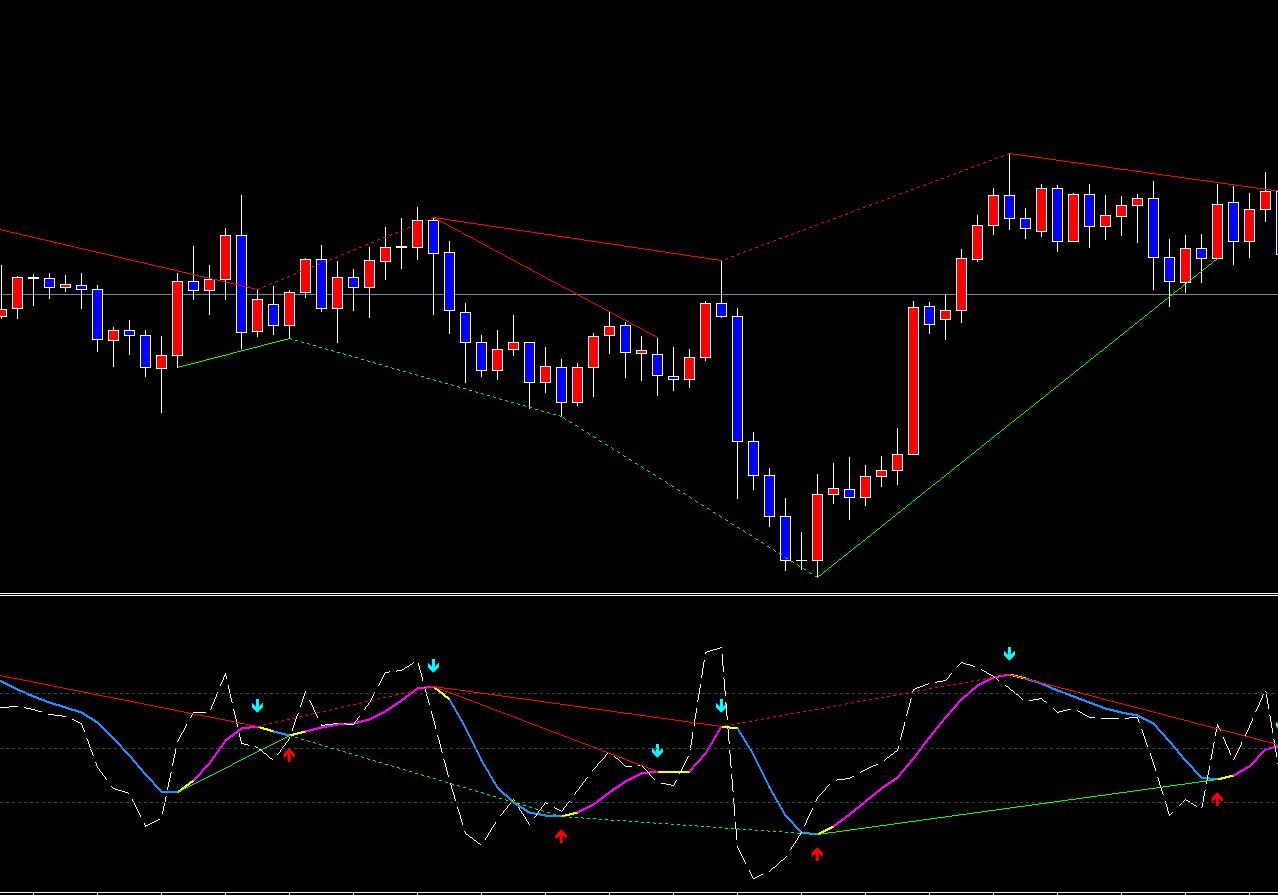Select long solid green line in oscillator panel

(x=1018, y=806)
